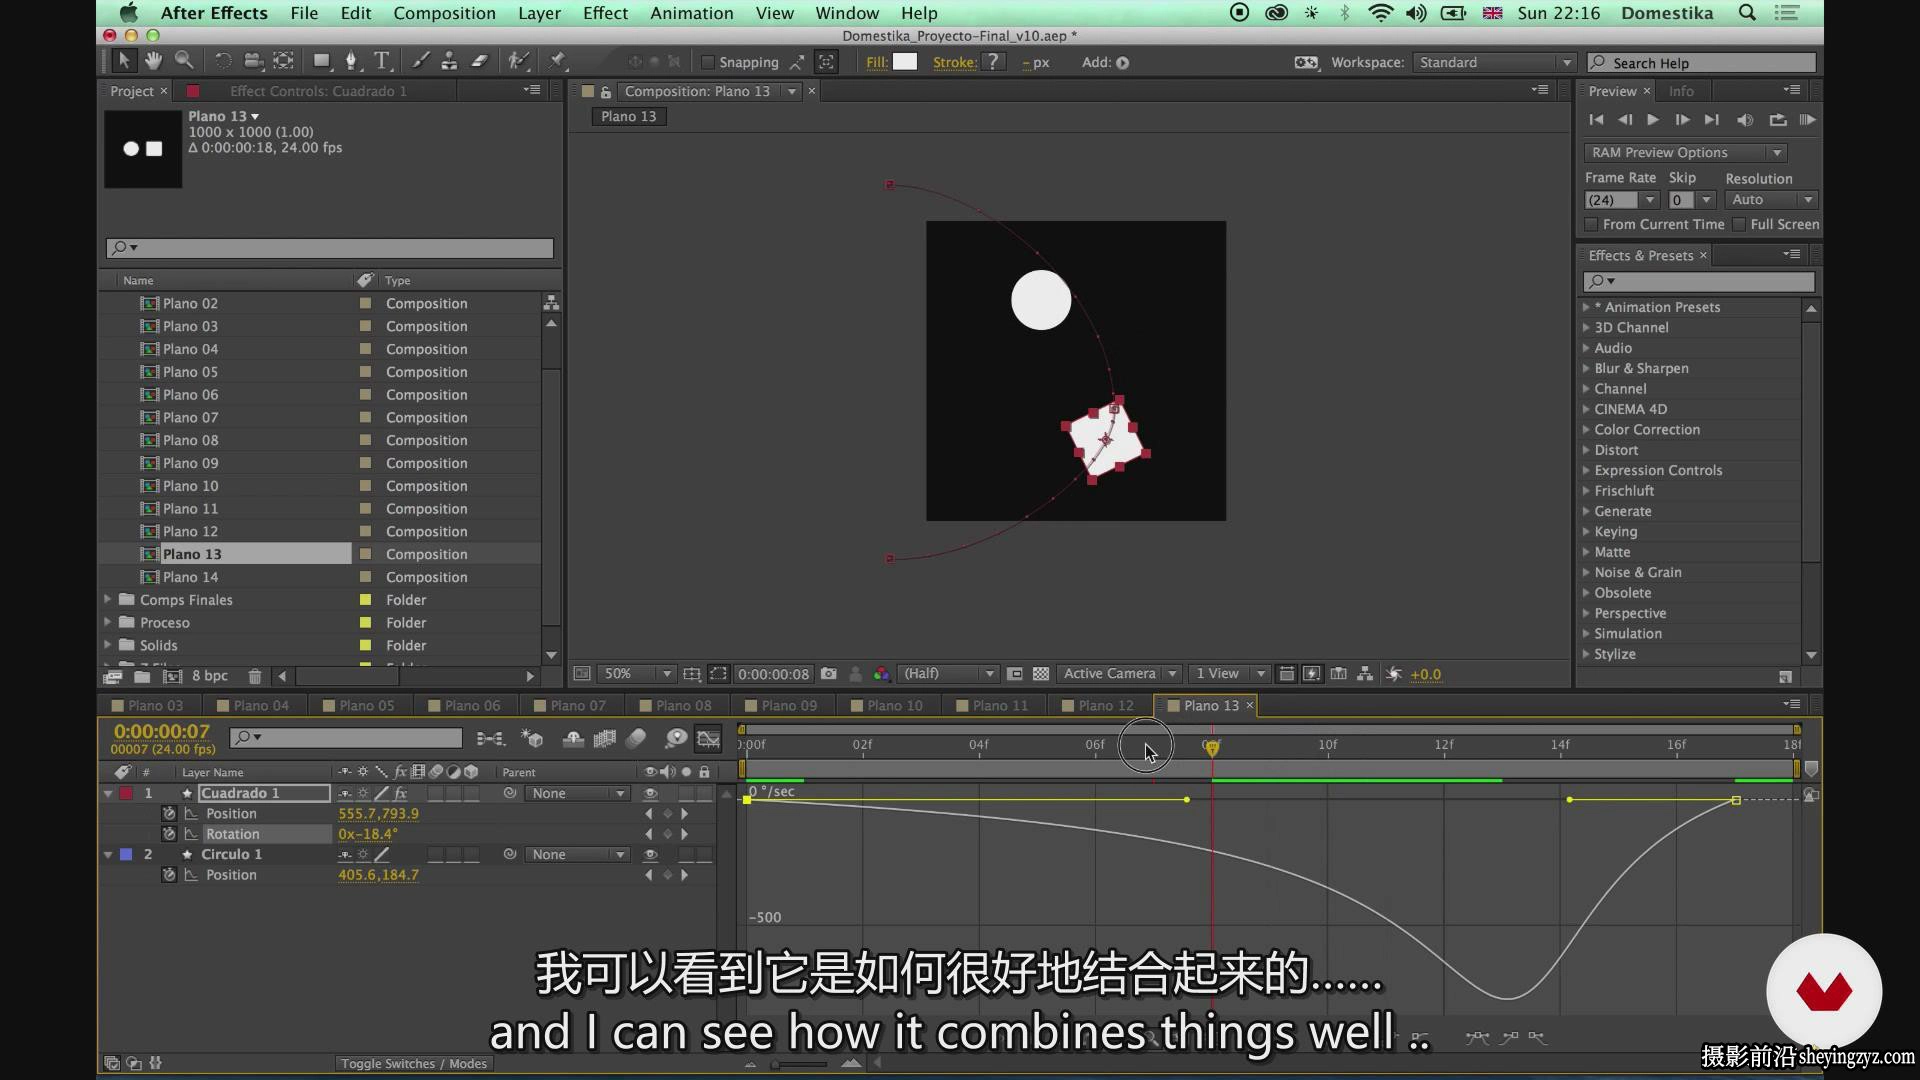Enable the Snapping checkbox
This screenshot has width=1920, height=1080.
(x=708, y=62)
